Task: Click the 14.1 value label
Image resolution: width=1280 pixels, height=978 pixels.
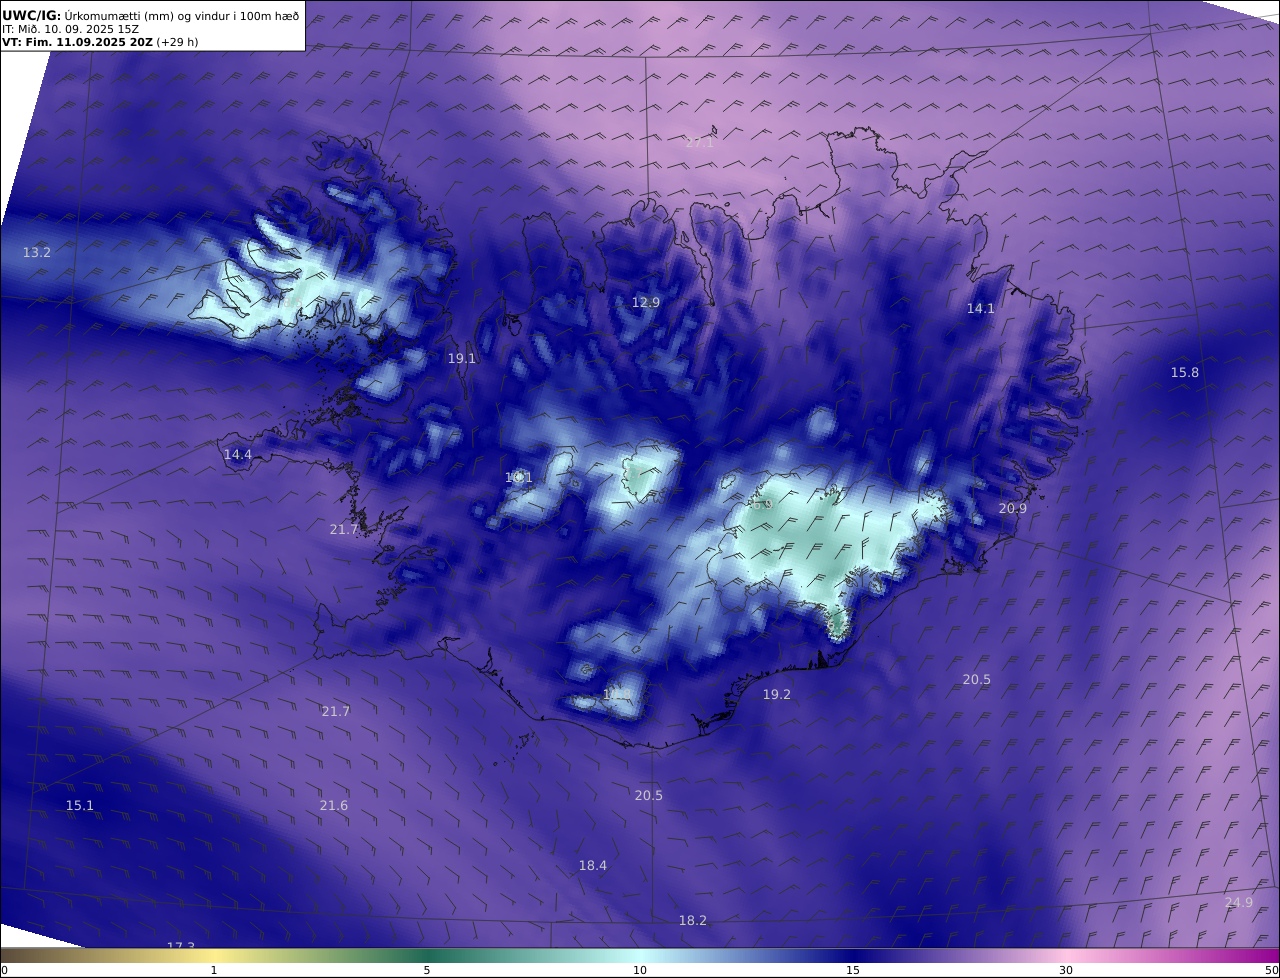Action: (981, 309)
